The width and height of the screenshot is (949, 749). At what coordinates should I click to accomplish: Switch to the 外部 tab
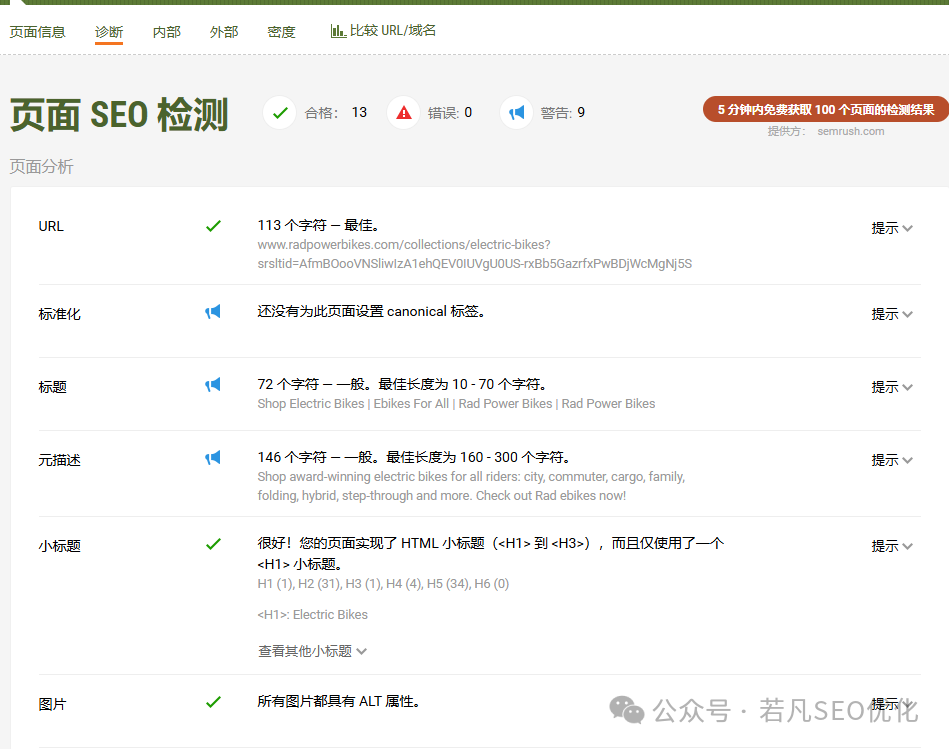(x=224, y=32)
